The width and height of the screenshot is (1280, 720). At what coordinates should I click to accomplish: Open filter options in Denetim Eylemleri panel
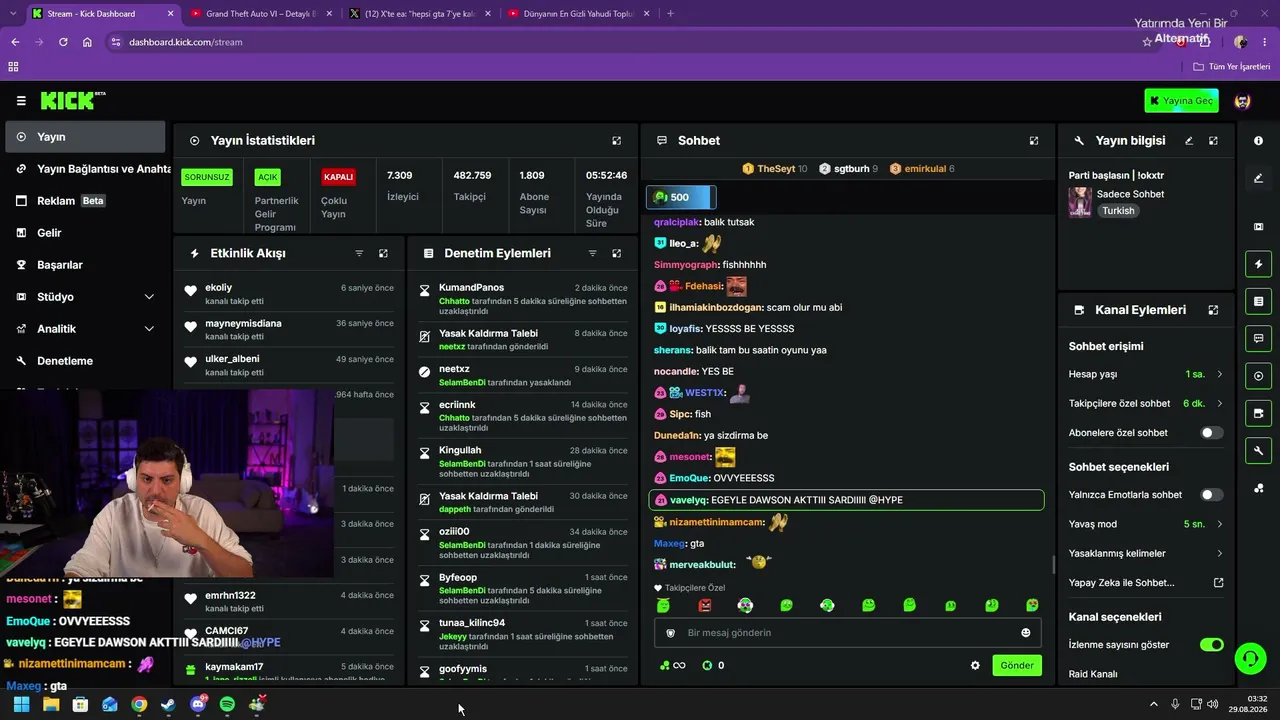[x=592, y=254]
